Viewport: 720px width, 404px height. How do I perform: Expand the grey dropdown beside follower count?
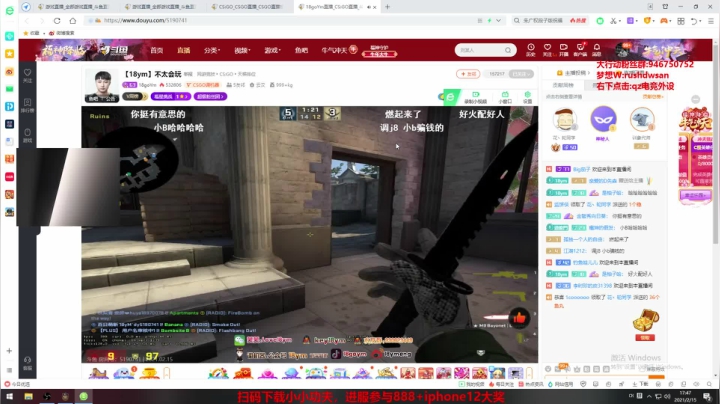click(522, 74)
